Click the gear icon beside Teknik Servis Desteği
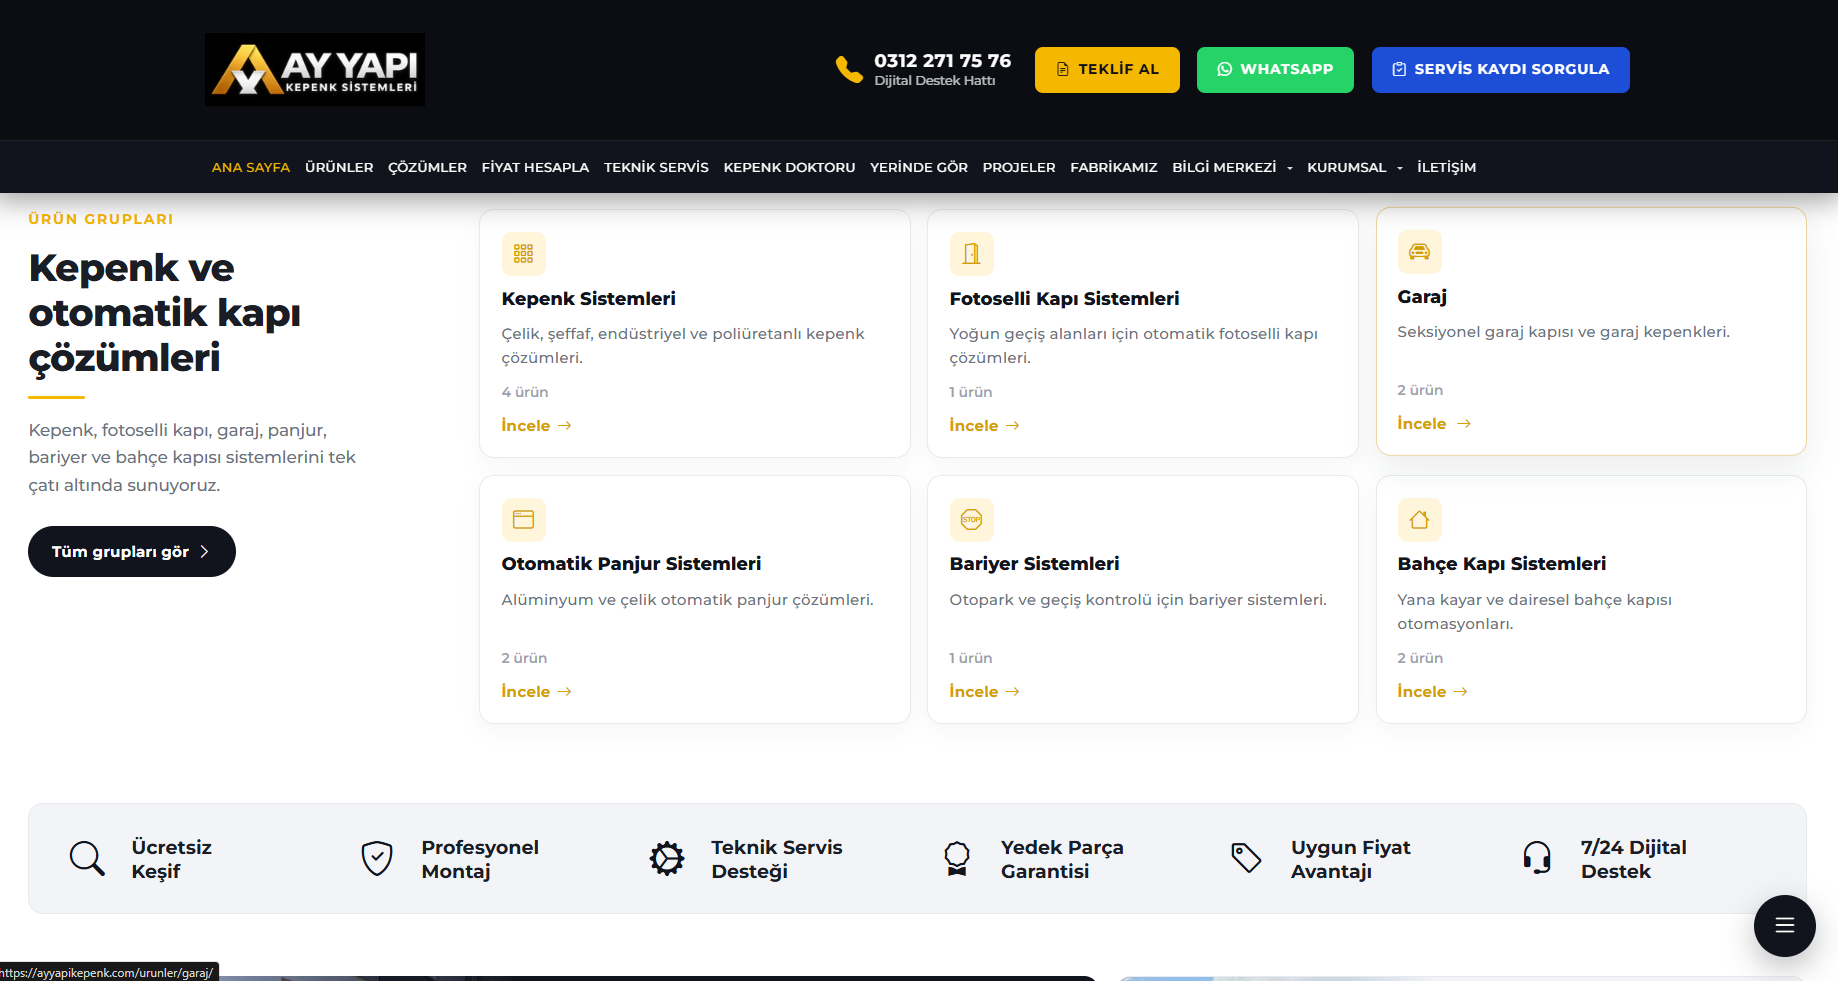The height and width of the screenshot is (981, 1838). point(667,858)
